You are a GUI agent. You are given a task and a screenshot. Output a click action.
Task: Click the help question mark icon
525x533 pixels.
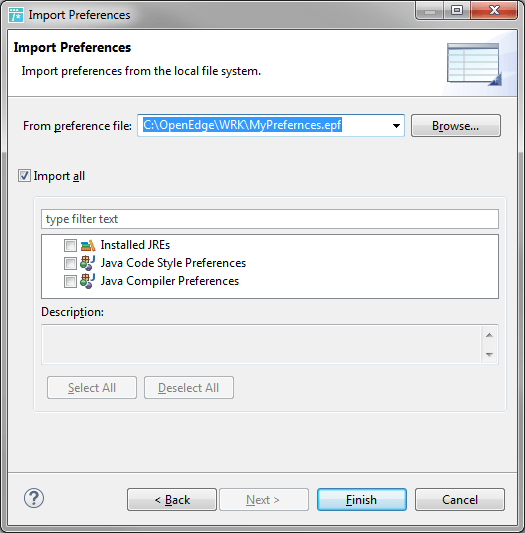(x=34, y=498)
